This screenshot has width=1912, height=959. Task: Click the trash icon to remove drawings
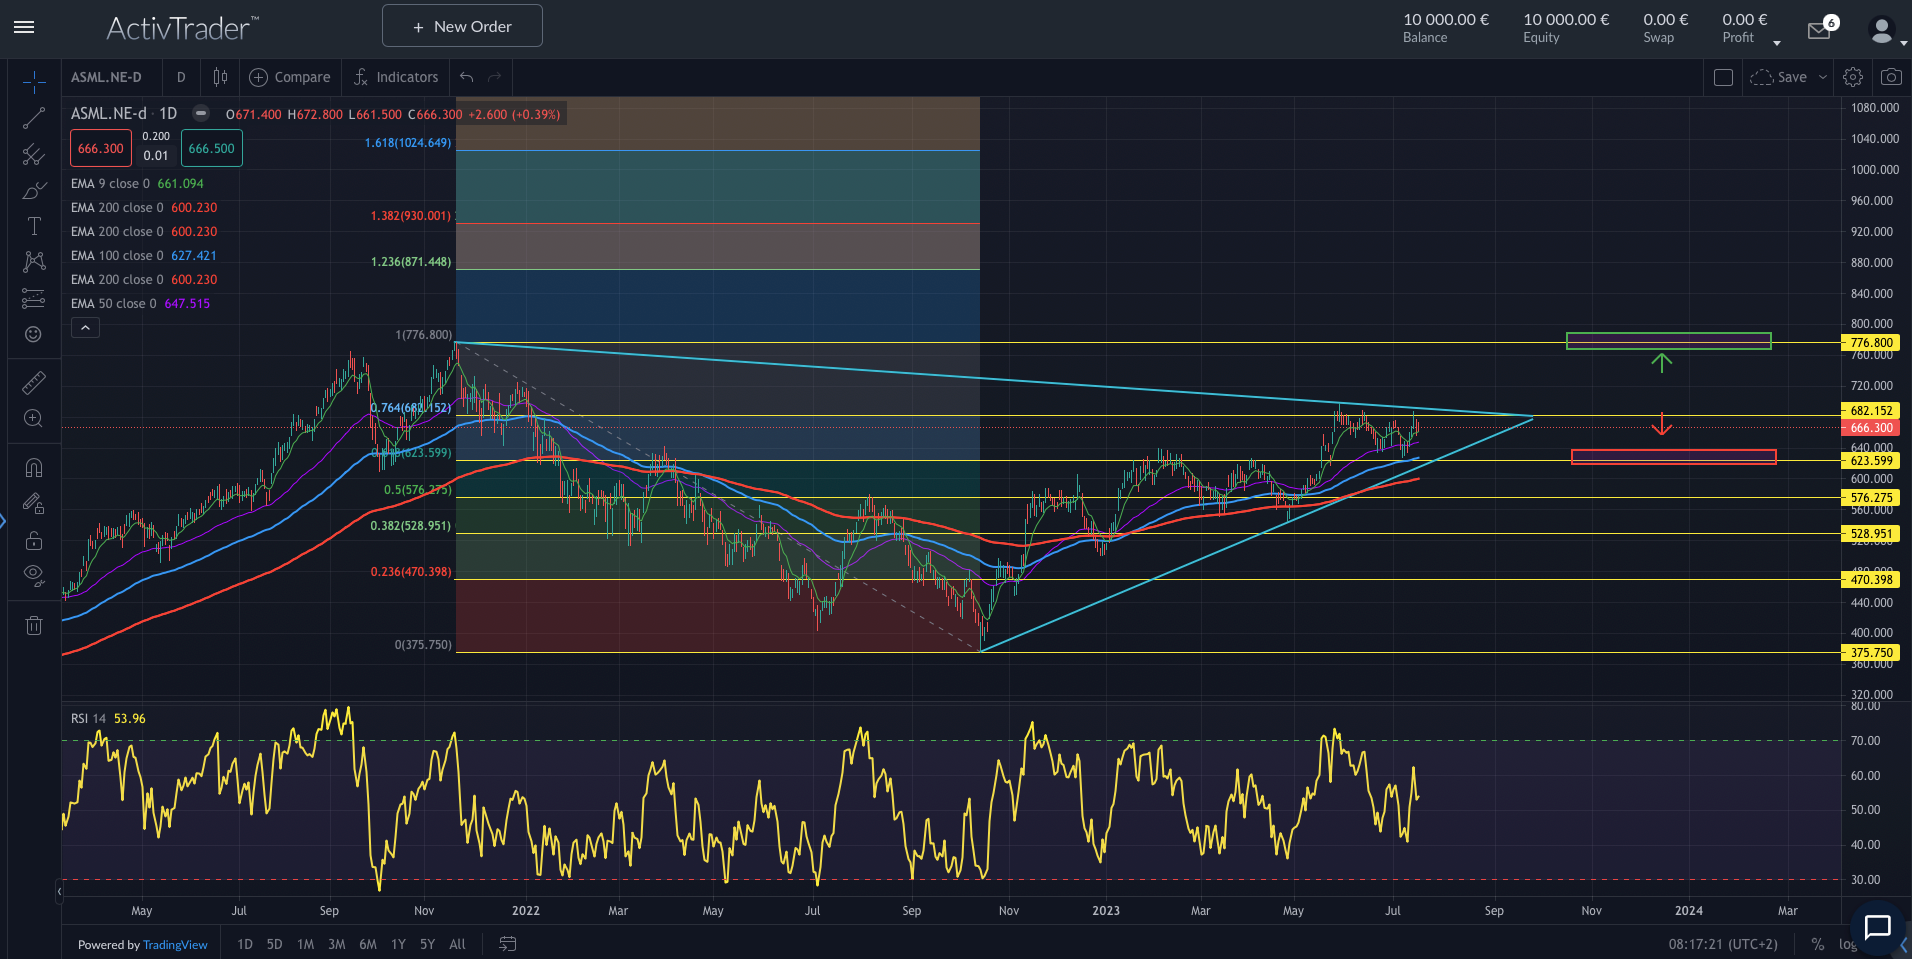[x=33, y=626]
